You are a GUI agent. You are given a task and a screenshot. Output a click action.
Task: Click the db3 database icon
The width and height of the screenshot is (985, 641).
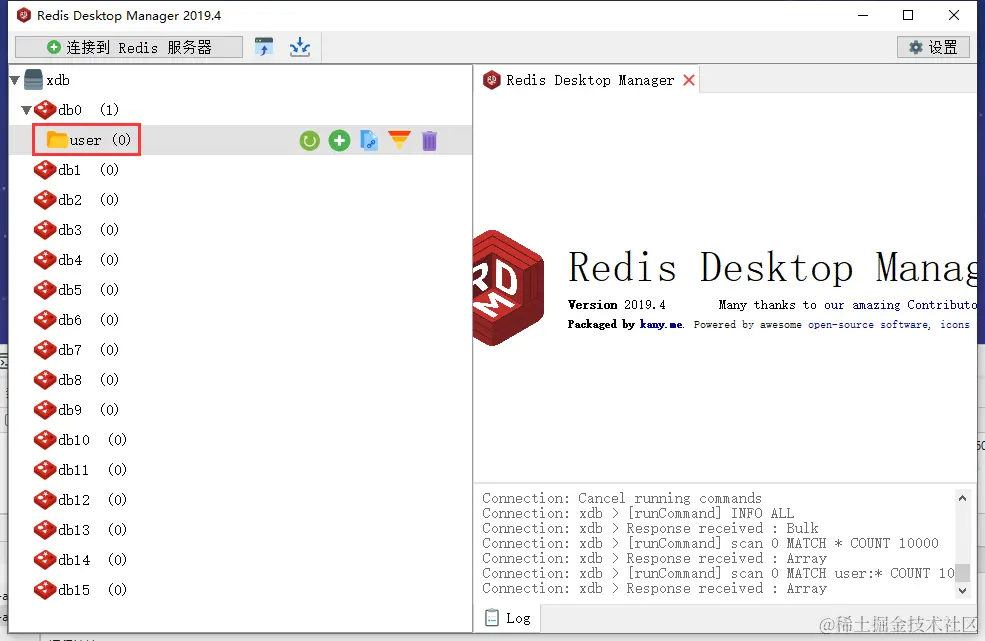click(45, 230)
